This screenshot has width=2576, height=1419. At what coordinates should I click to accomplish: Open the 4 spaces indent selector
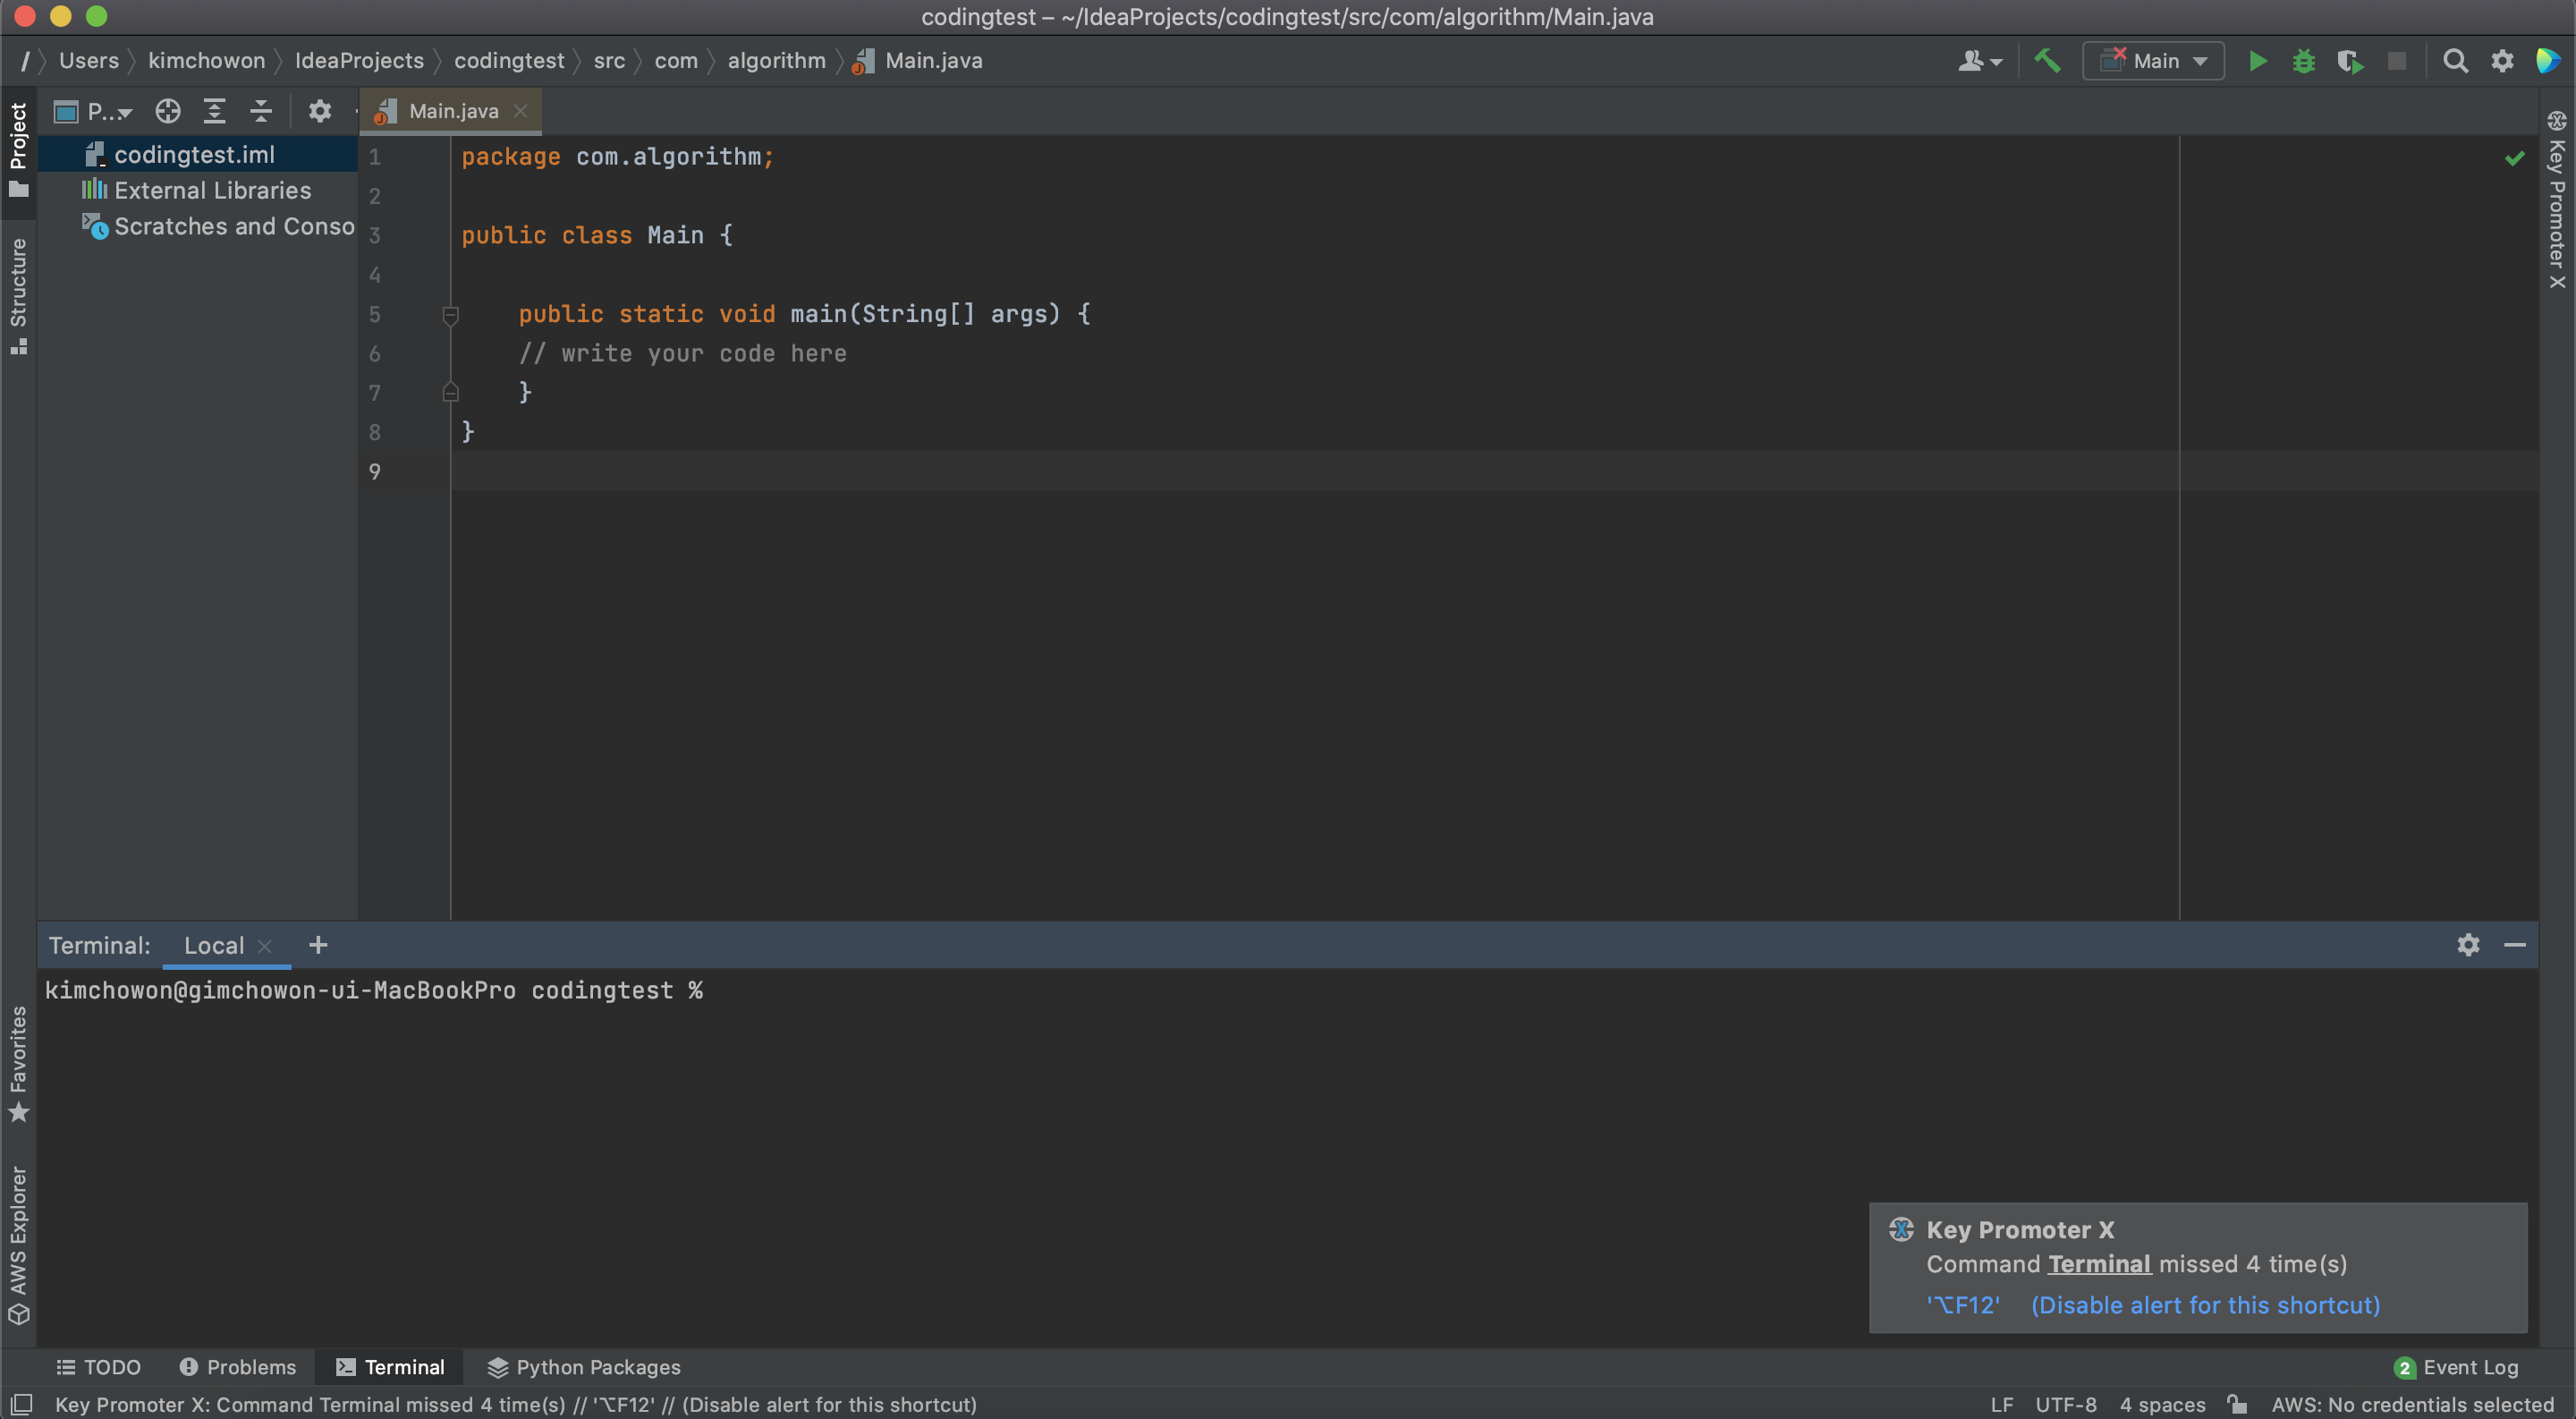point(2162,1404)
